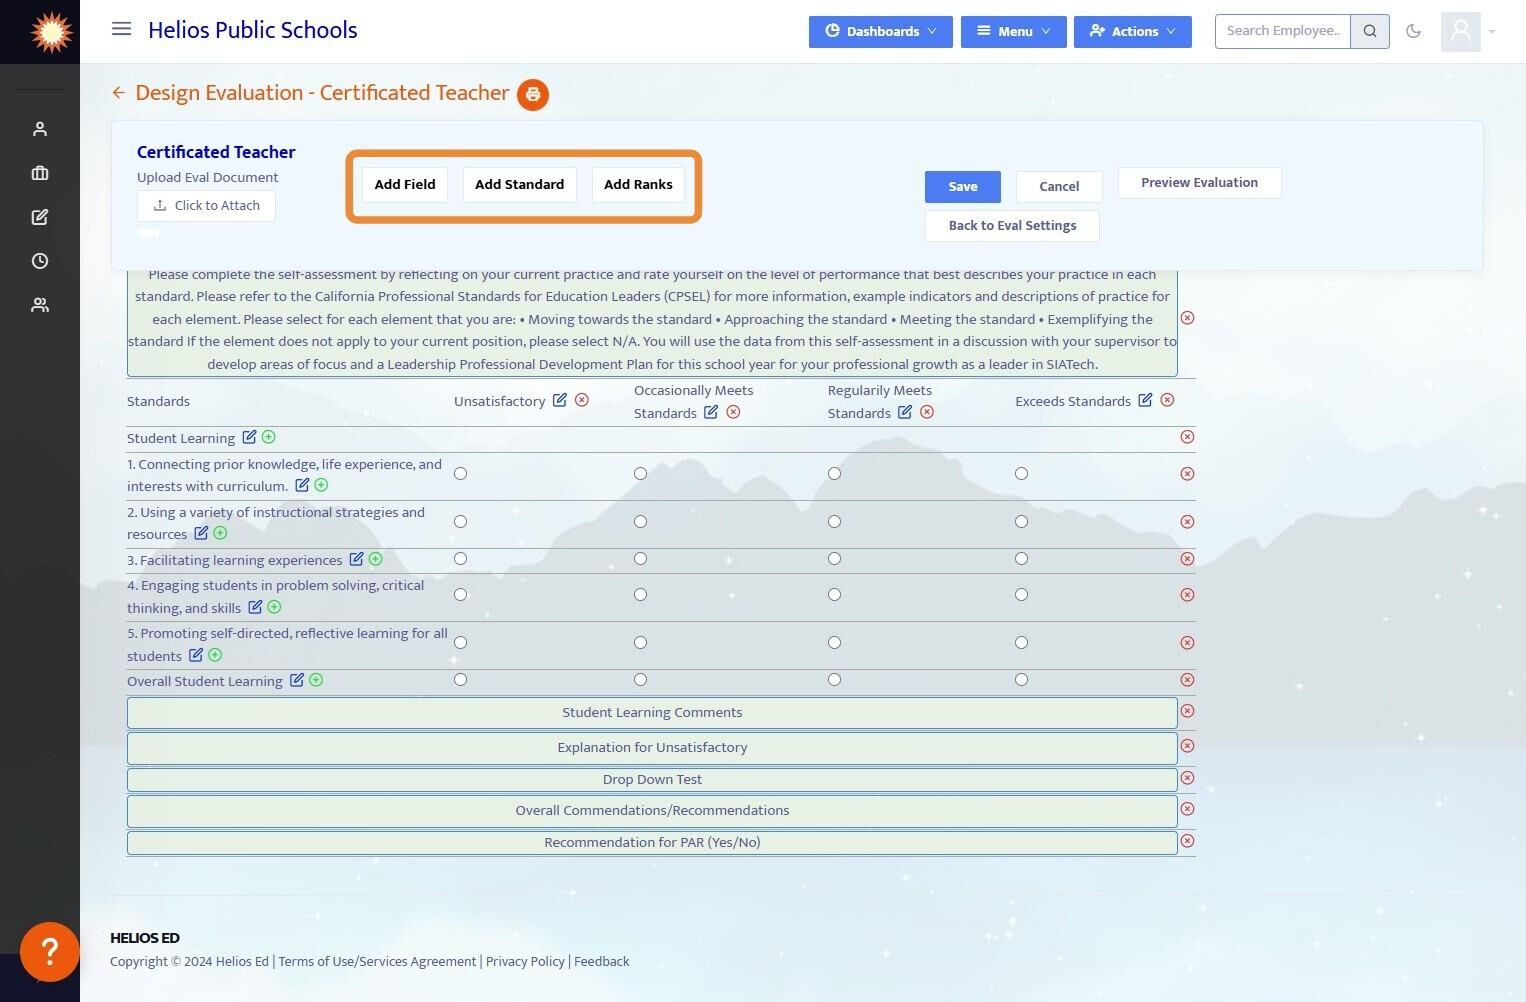Click the back arrow before Design Evaluation

click(119, 93)
